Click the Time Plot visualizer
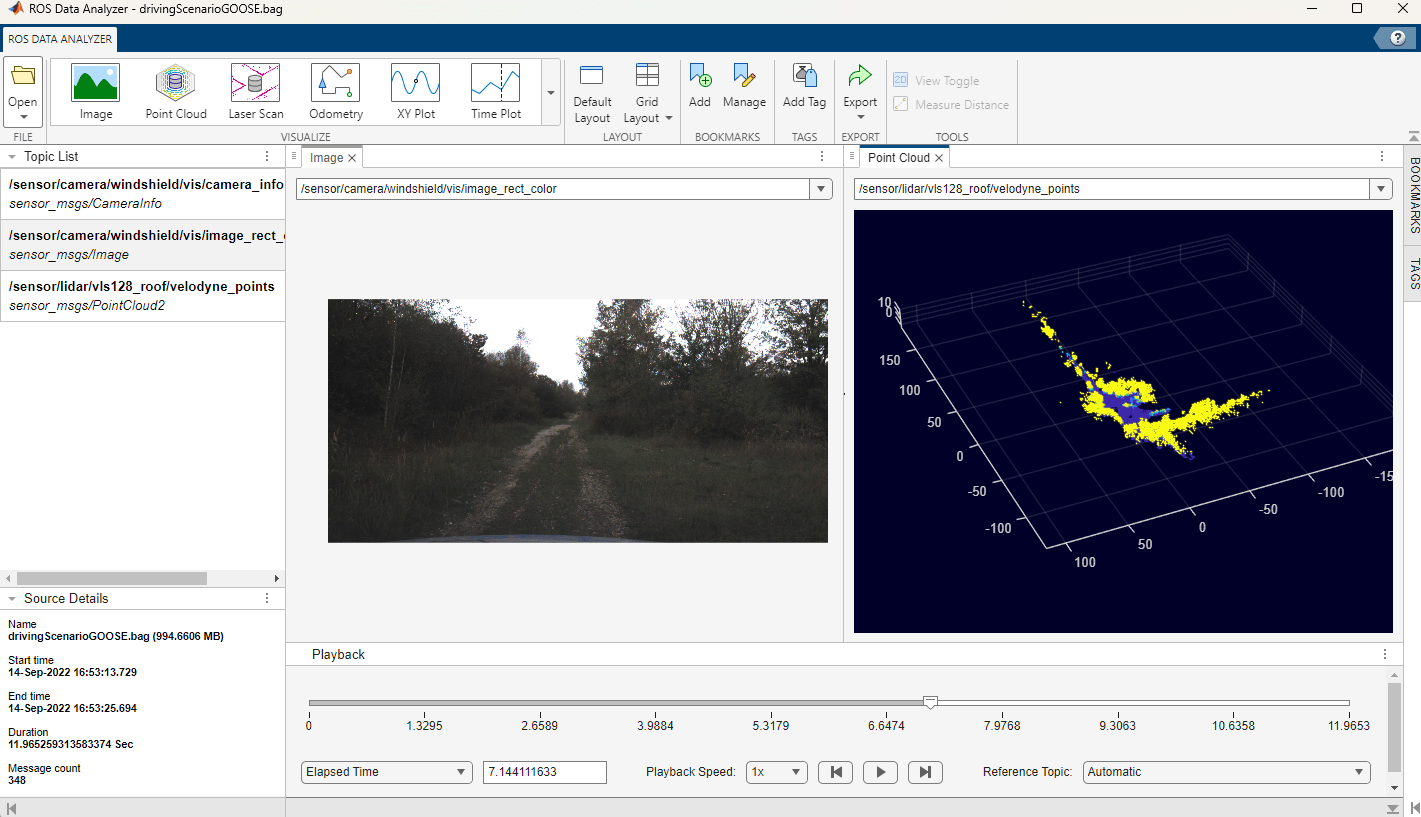The width and height of the screenshot is (1421, 817). pyautogui.click(x=496, y=91)
